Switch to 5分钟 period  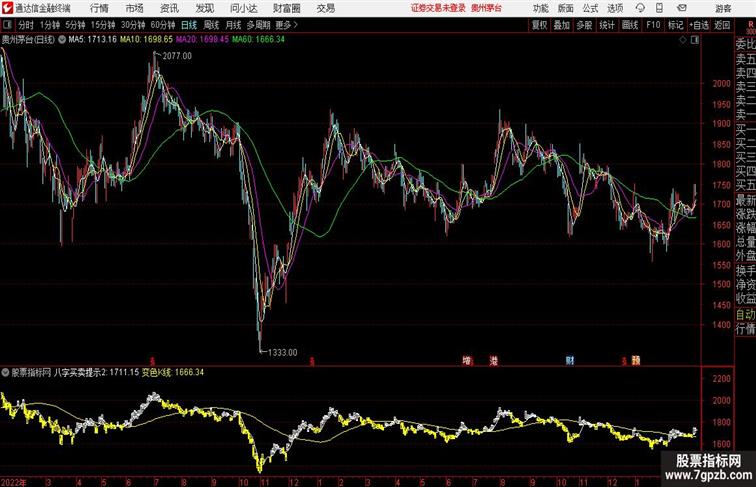tap(75, 25)
